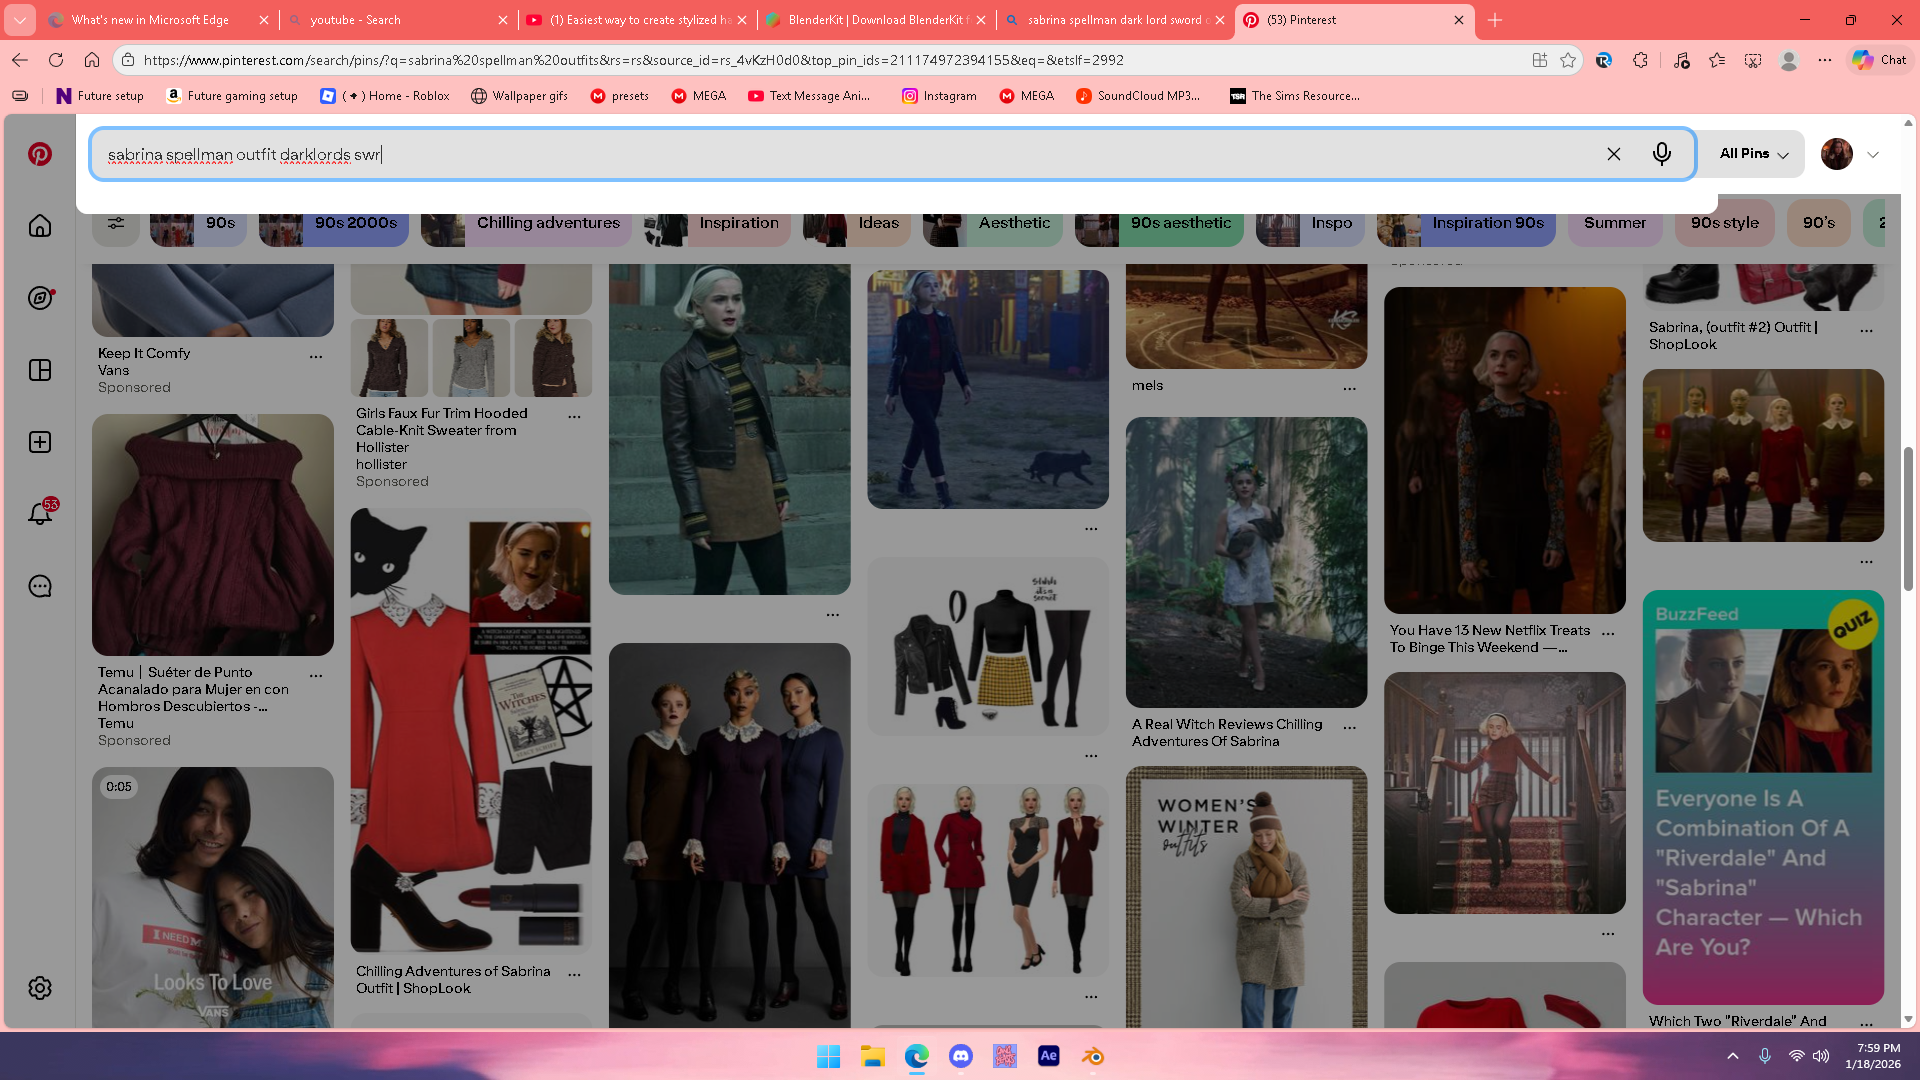Open the notifications bell icon
This screenshot has width=1920, height=1080.
pyautogui.click(x=40, y=514)
